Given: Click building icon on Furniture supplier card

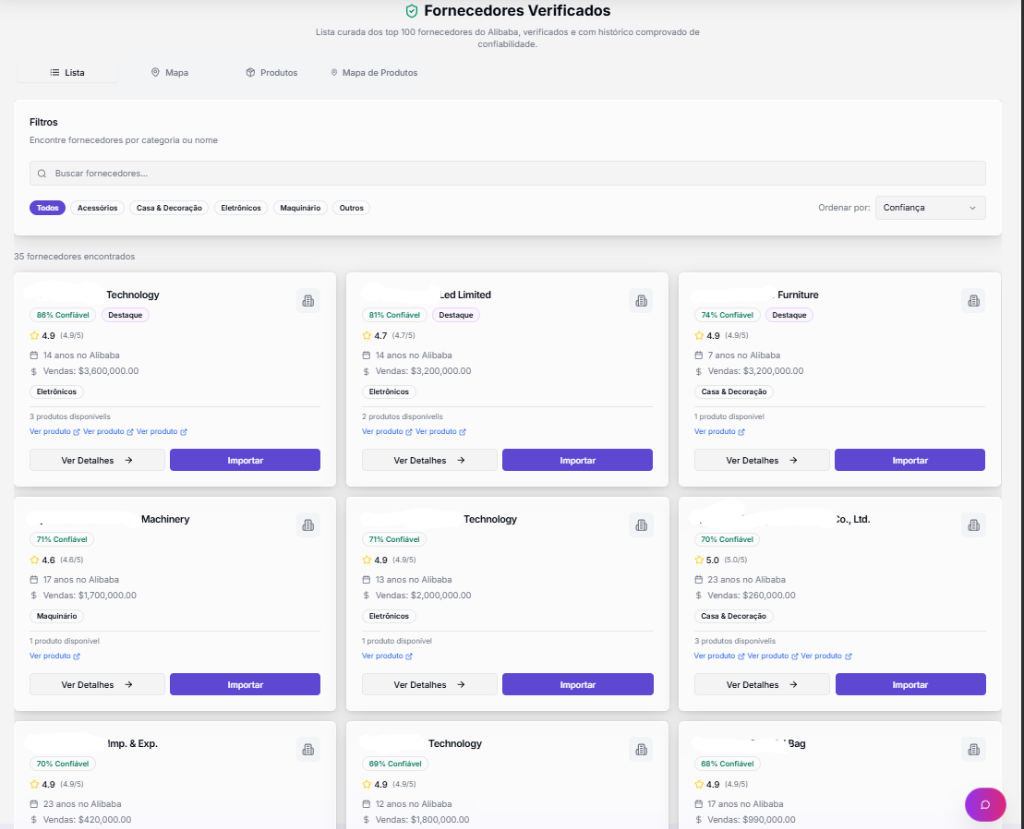Looking at the screenshot, I should pos(973,301).
